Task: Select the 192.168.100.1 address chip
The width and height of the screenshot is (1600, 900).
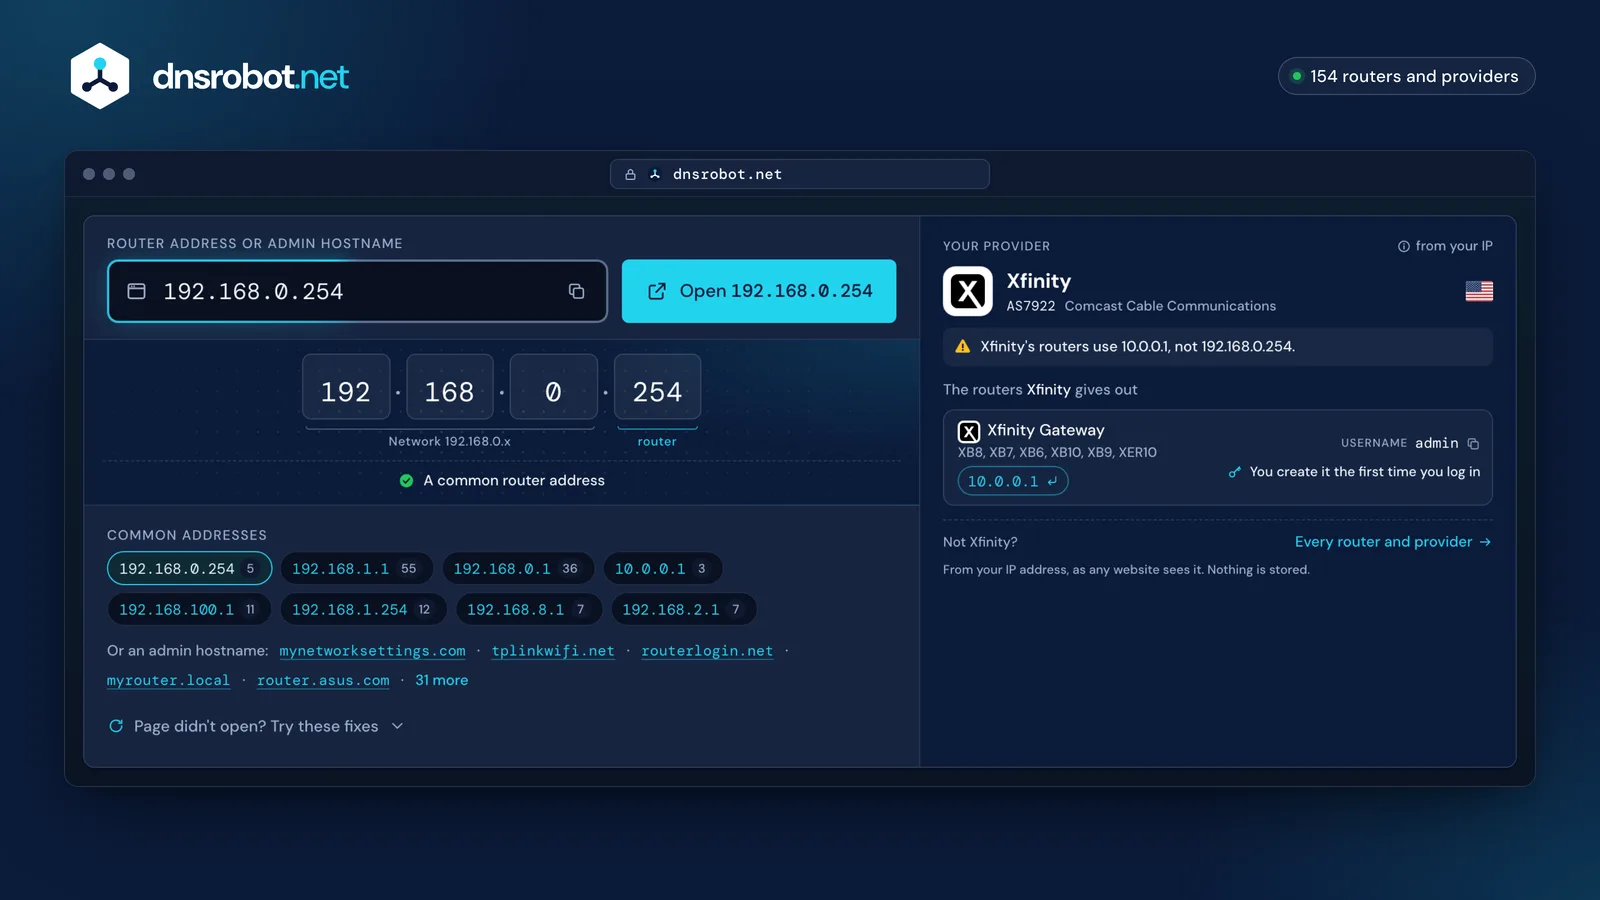Action: (188, 609)
